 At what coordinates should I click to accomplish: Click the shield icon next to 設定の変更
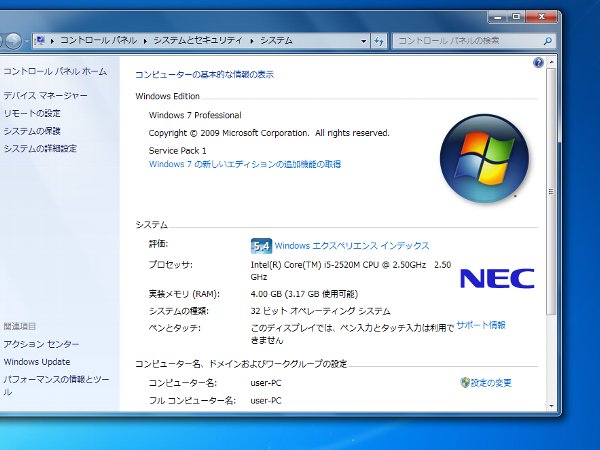tap(465, 382)
